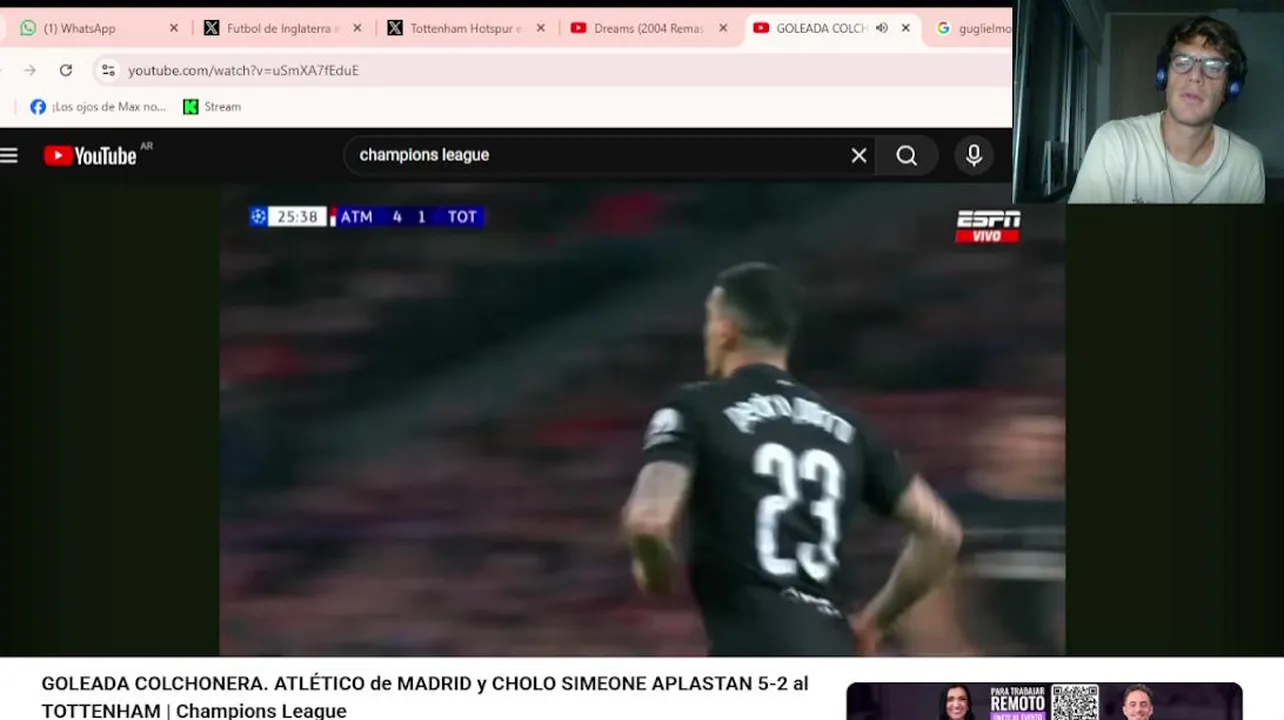
Task: Mute the tab using speaker icon
Action: point(881,28)
